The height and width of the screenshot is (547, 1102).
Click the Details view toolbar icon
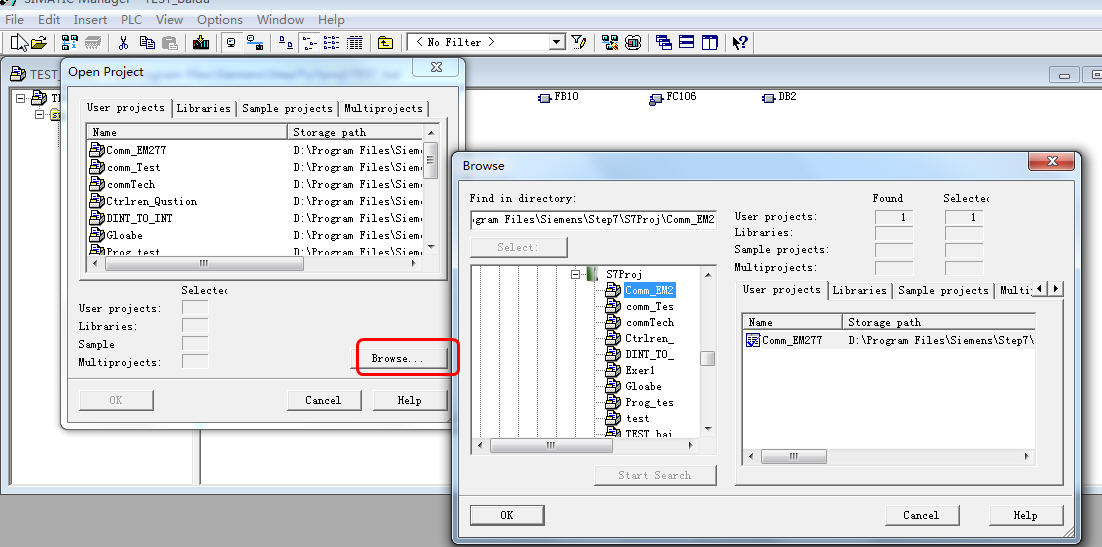354,43
